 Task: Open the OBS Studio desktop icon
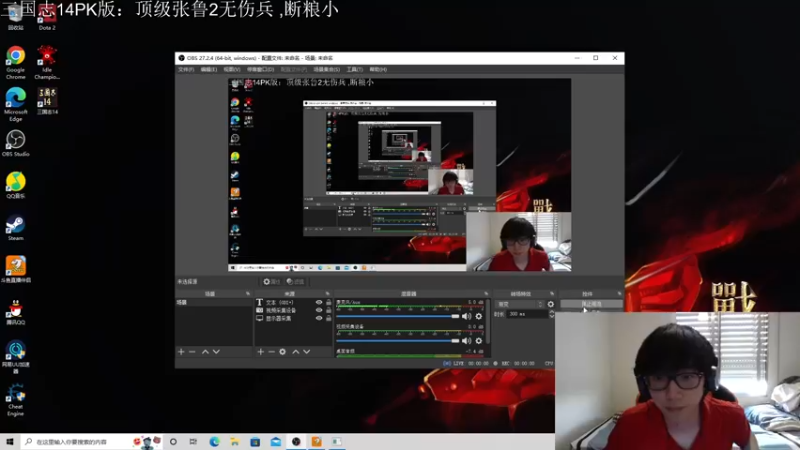pyautogui.click(x=15, y=143)
